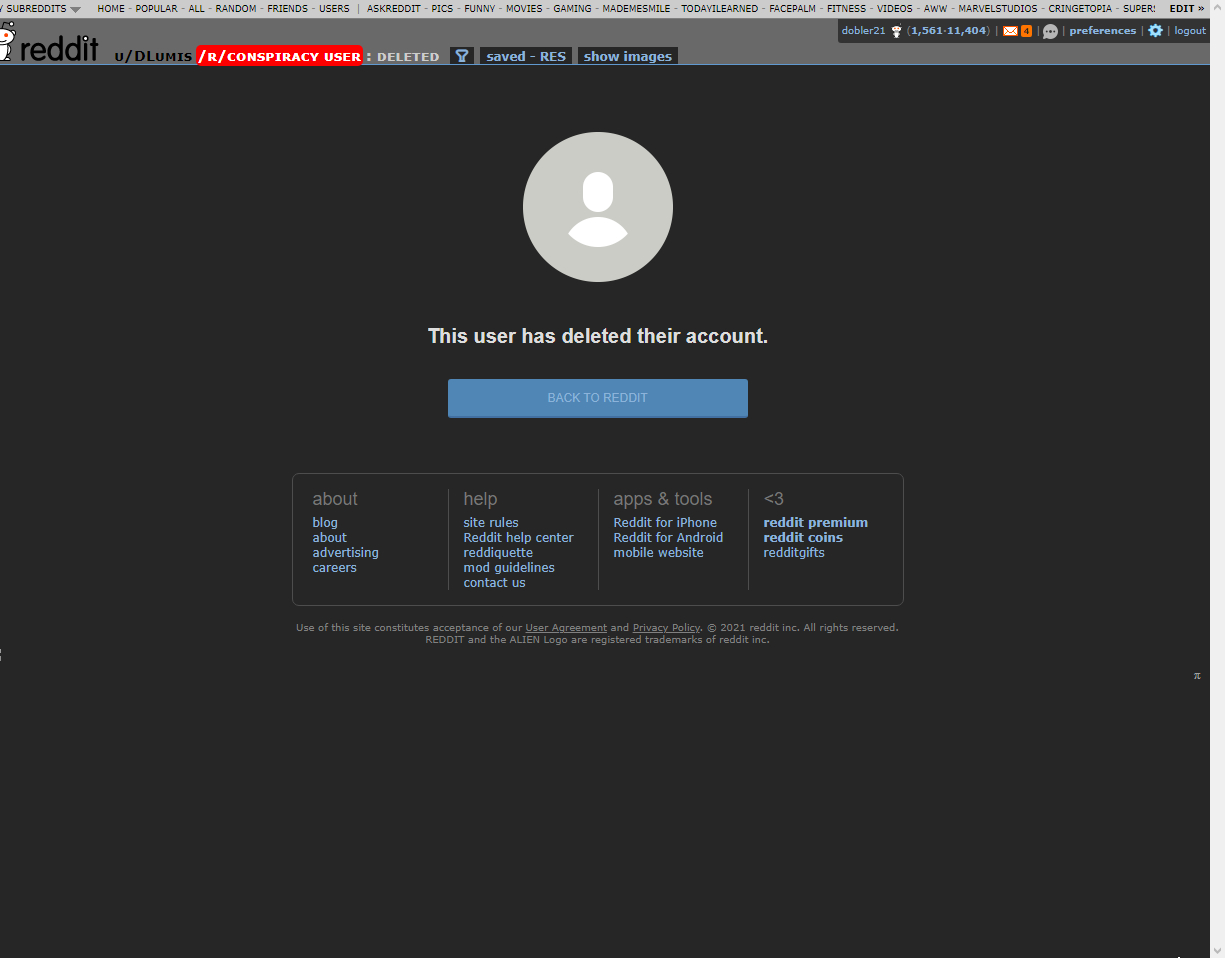Viewport: 1225px width, 958px height.
Task: Open the dobler21 username link
Action: 863,31
